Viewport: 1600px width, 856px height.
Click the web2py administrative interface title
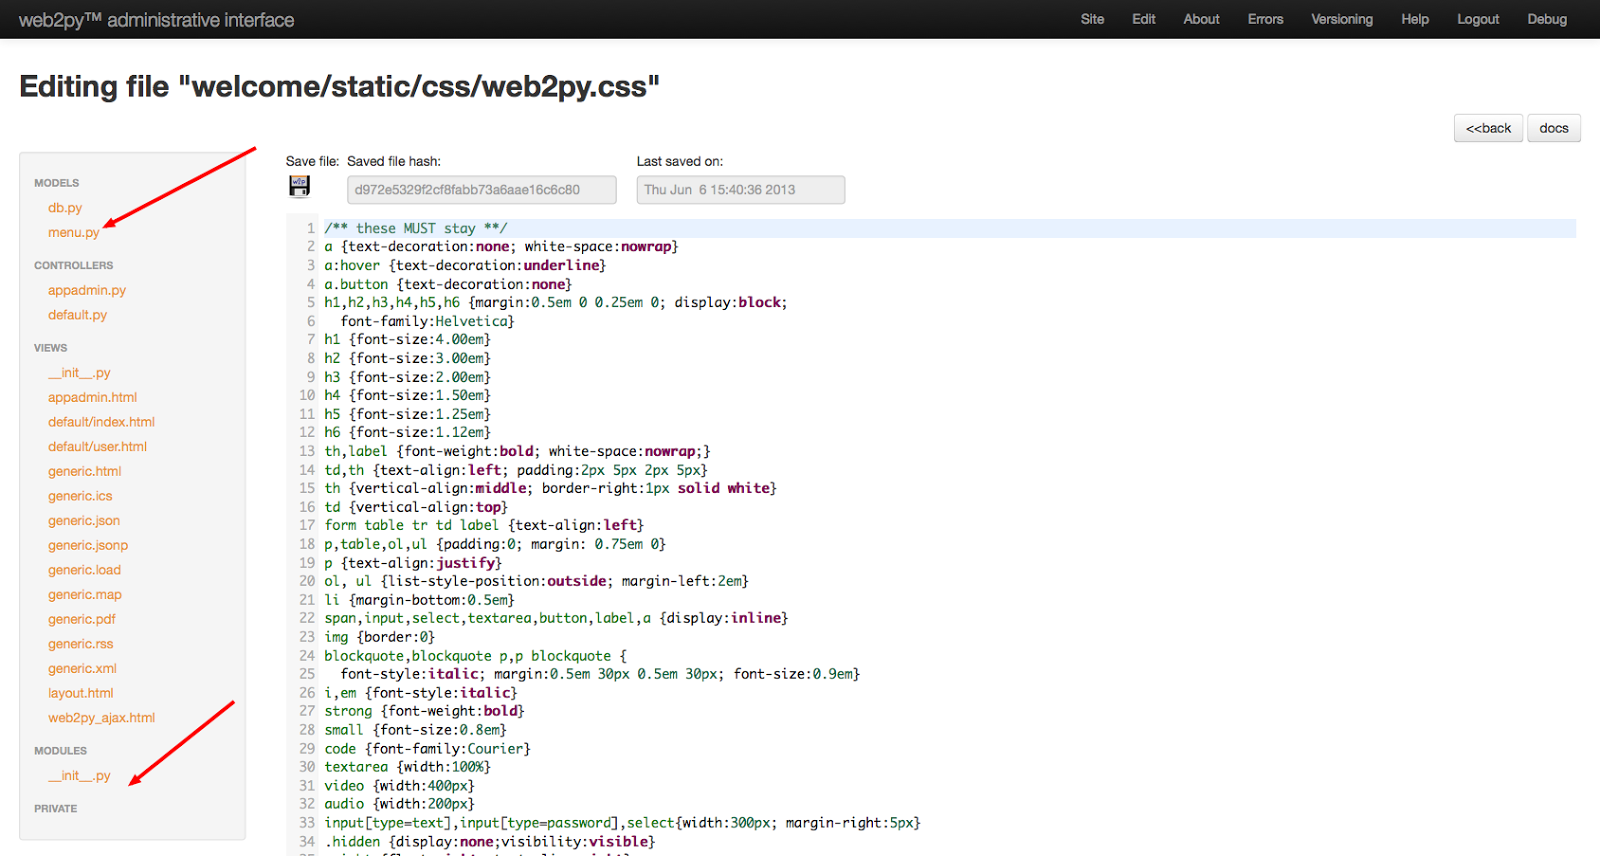point(156,20)
